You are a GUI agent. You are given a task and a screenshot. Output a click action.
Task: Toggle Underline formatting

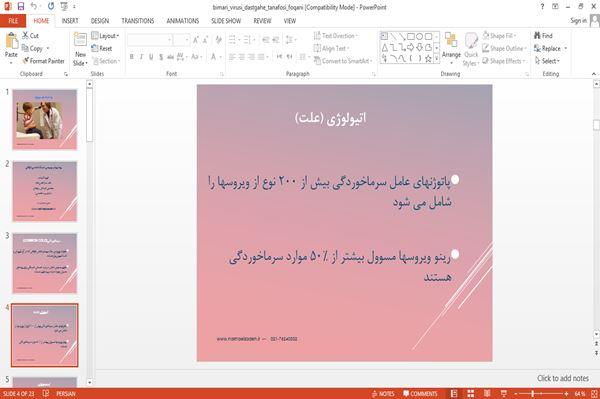pos(151,57)
